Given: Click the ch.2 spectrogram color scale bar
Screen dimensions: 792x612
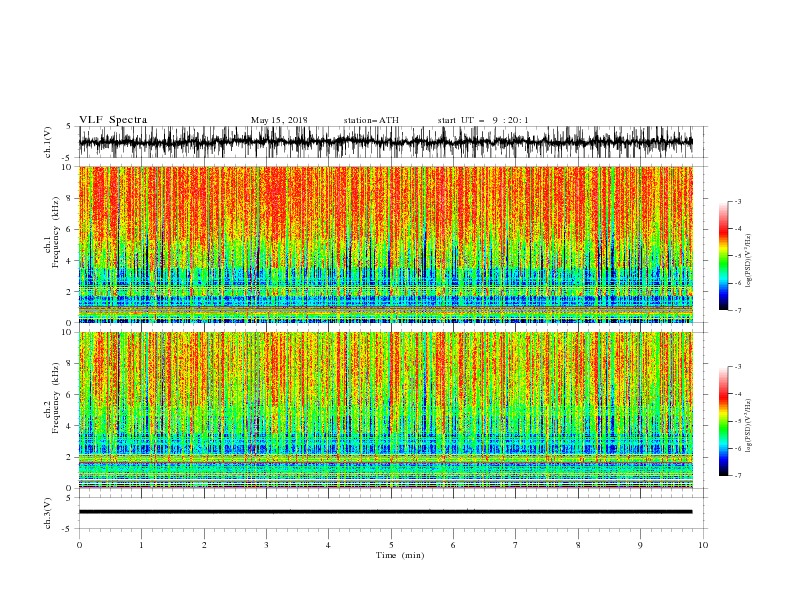Looking at the screenshot, I should click(x=723, y=421).
